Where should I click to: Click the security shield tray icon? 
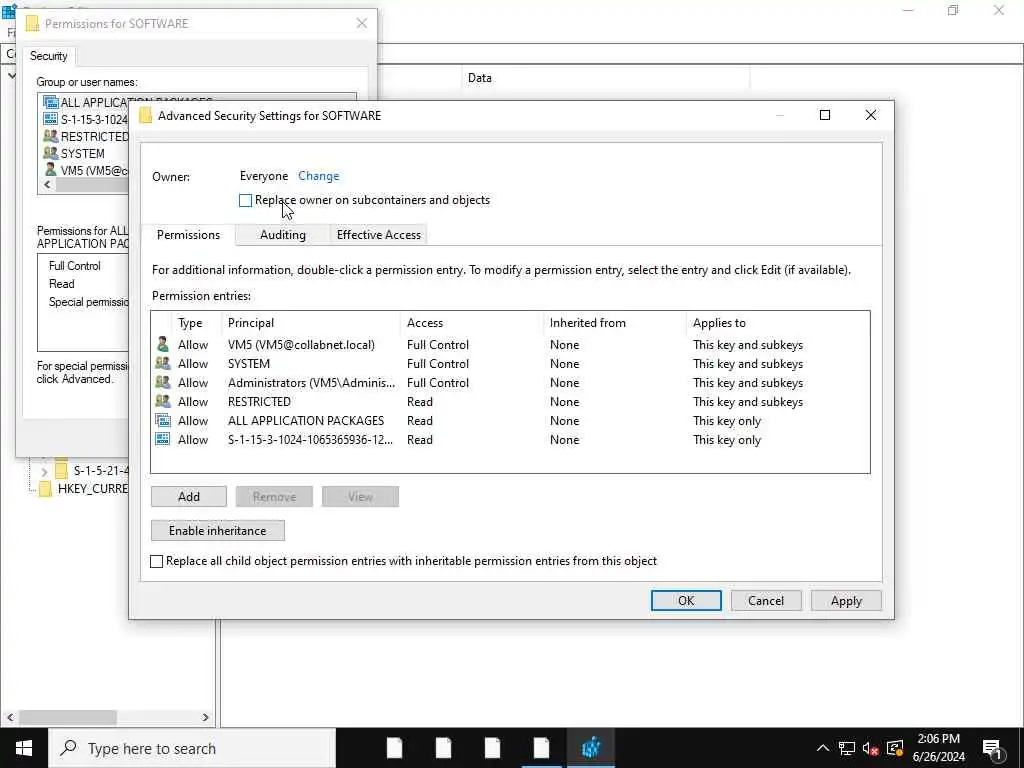click(895, 748)
